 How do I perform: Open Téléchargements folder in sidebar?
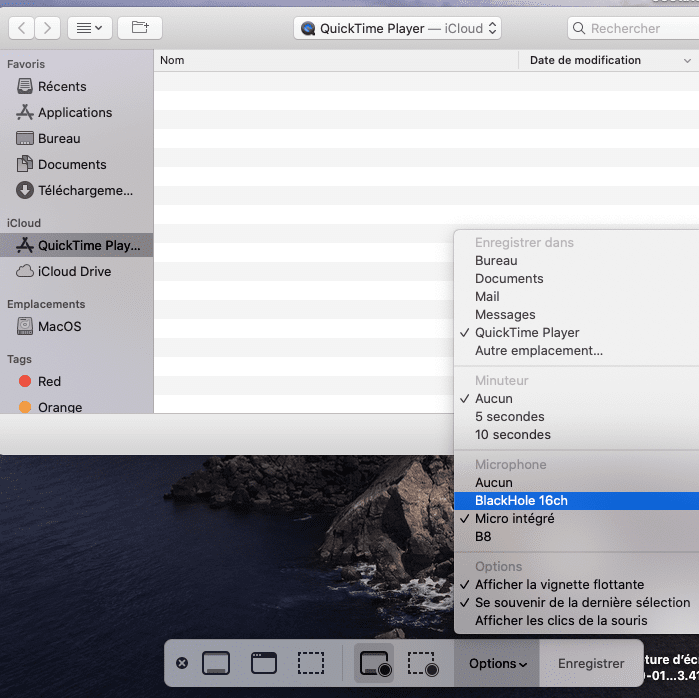coord(77,191)
